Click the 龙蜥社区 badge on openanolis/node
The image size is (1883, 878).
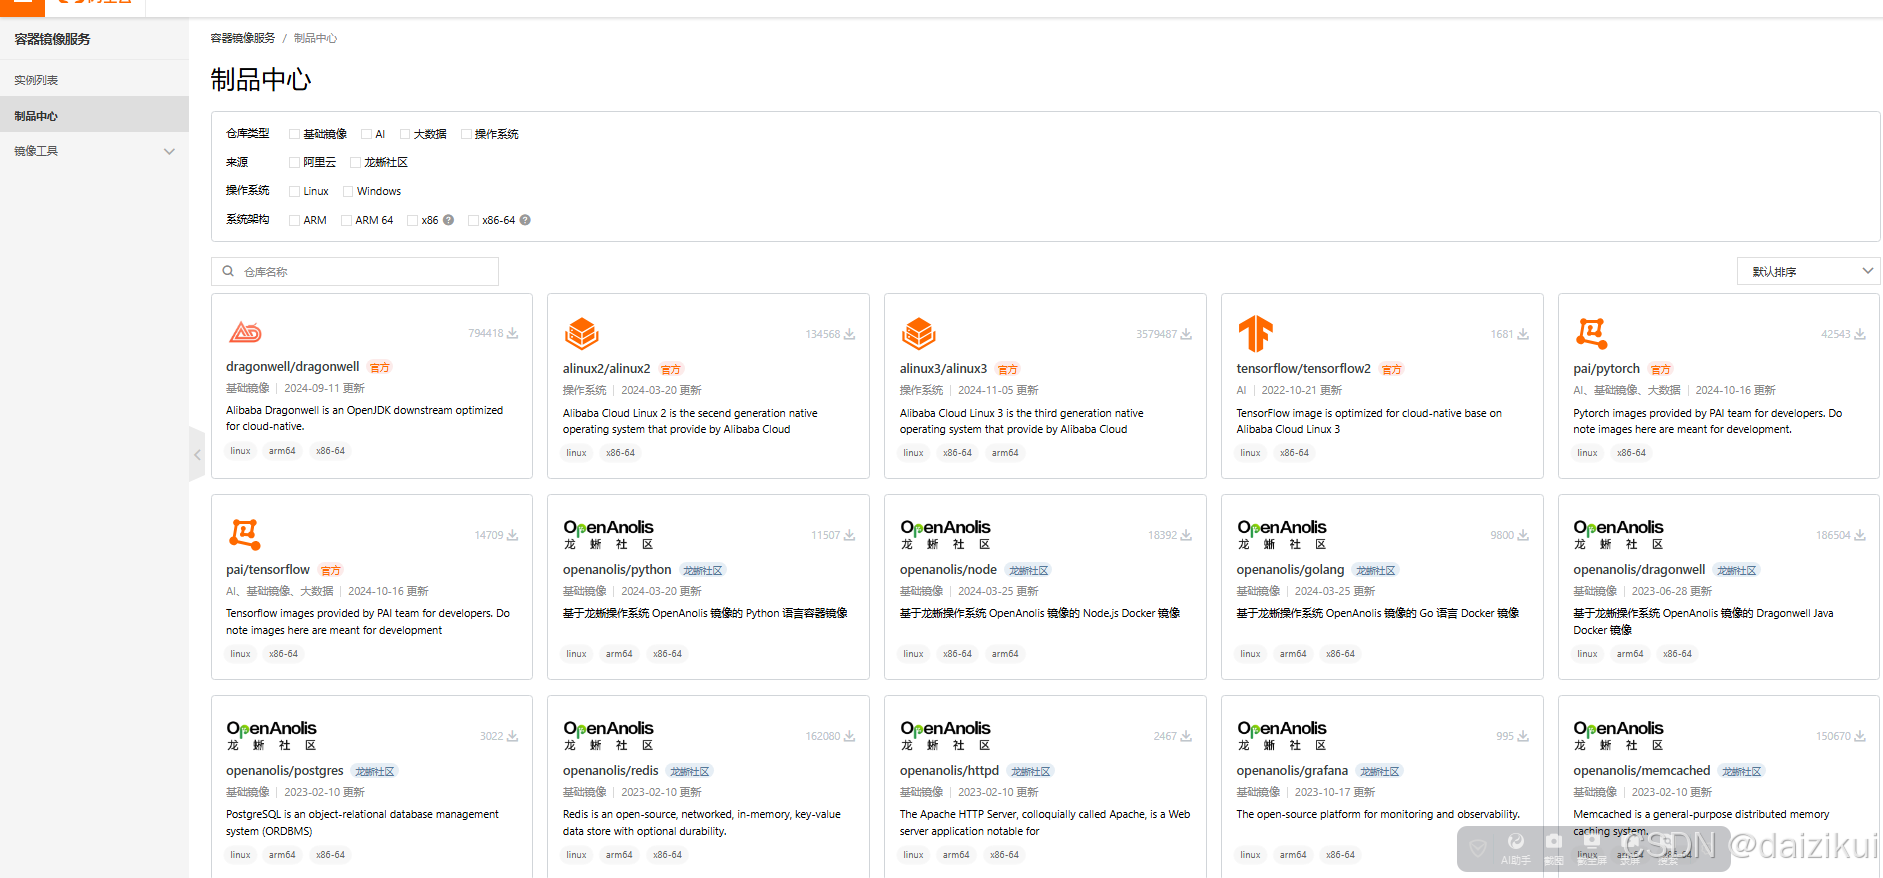pos(1029,570)
